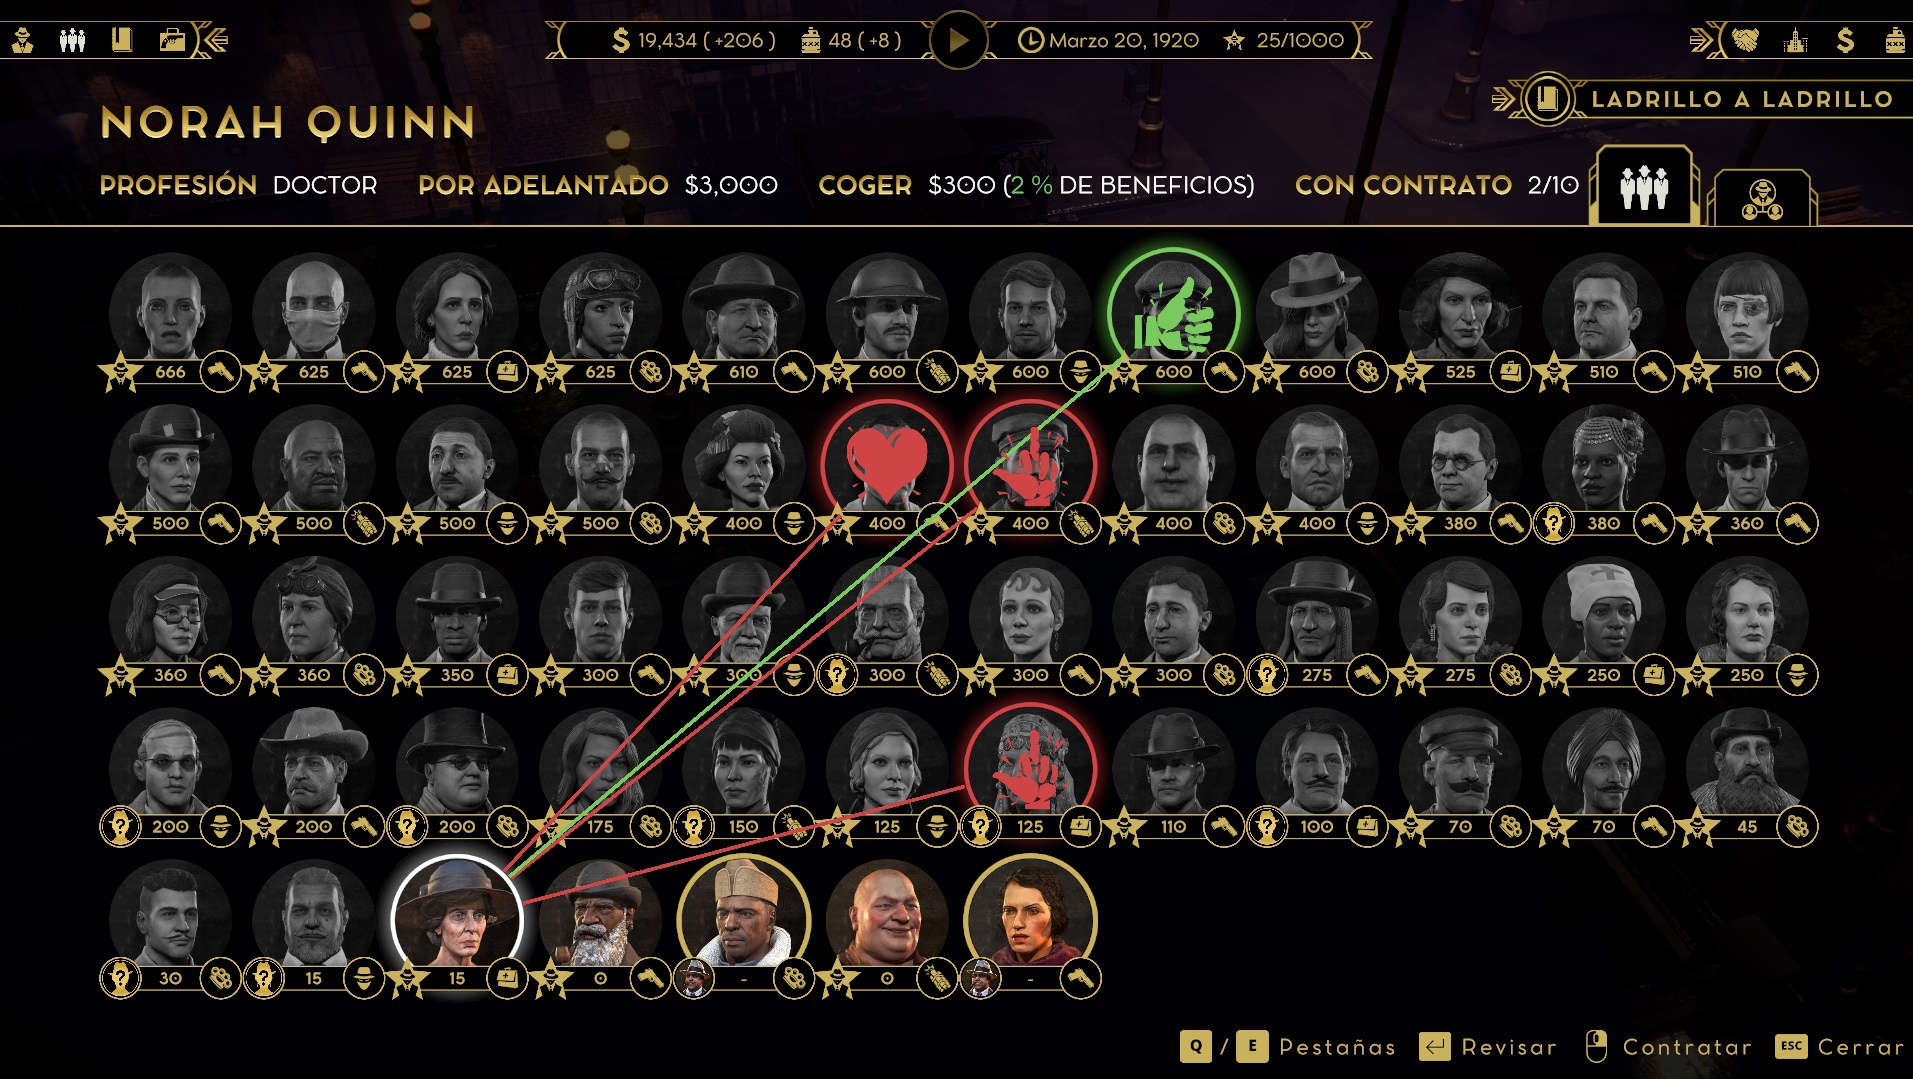
Task: Open the alcohol crate icon at top right
Action: click(1894, 40)
